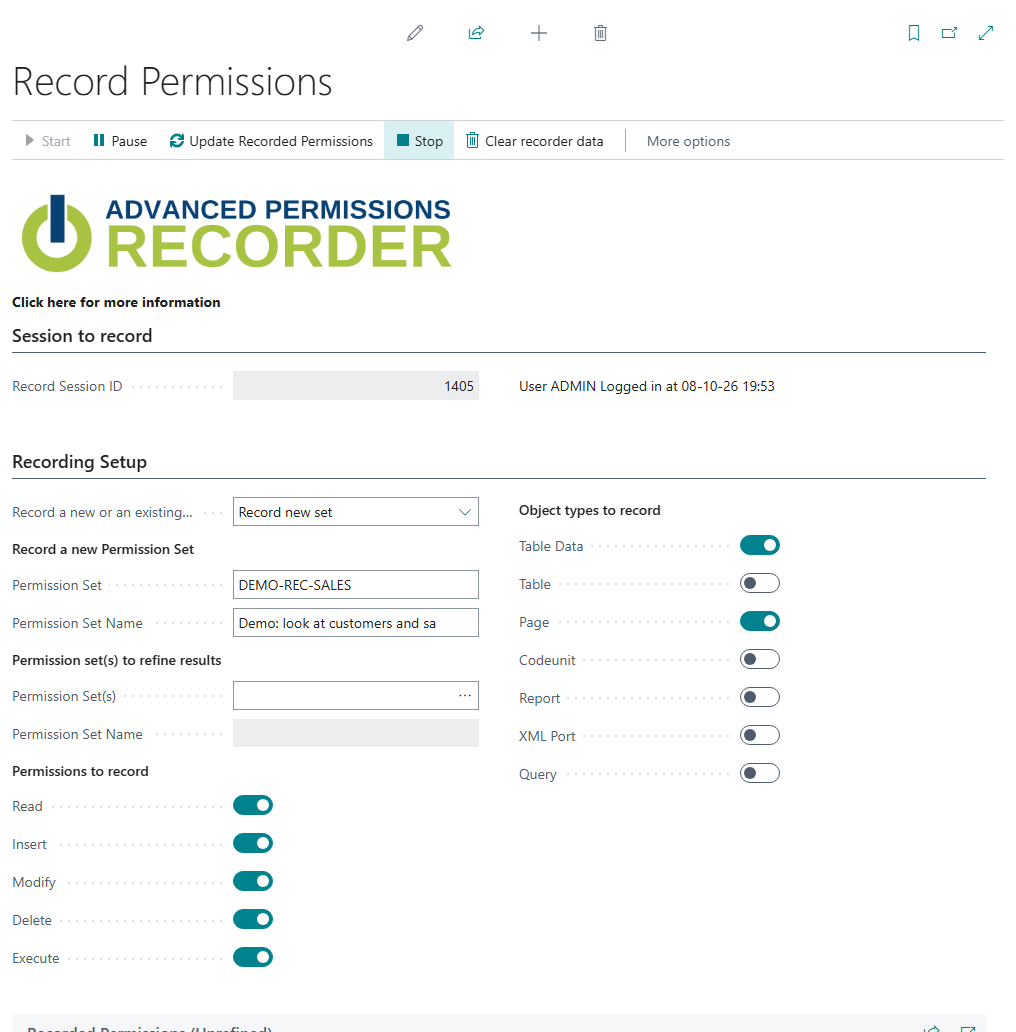Disable Table Data object type

click(760, 546)
